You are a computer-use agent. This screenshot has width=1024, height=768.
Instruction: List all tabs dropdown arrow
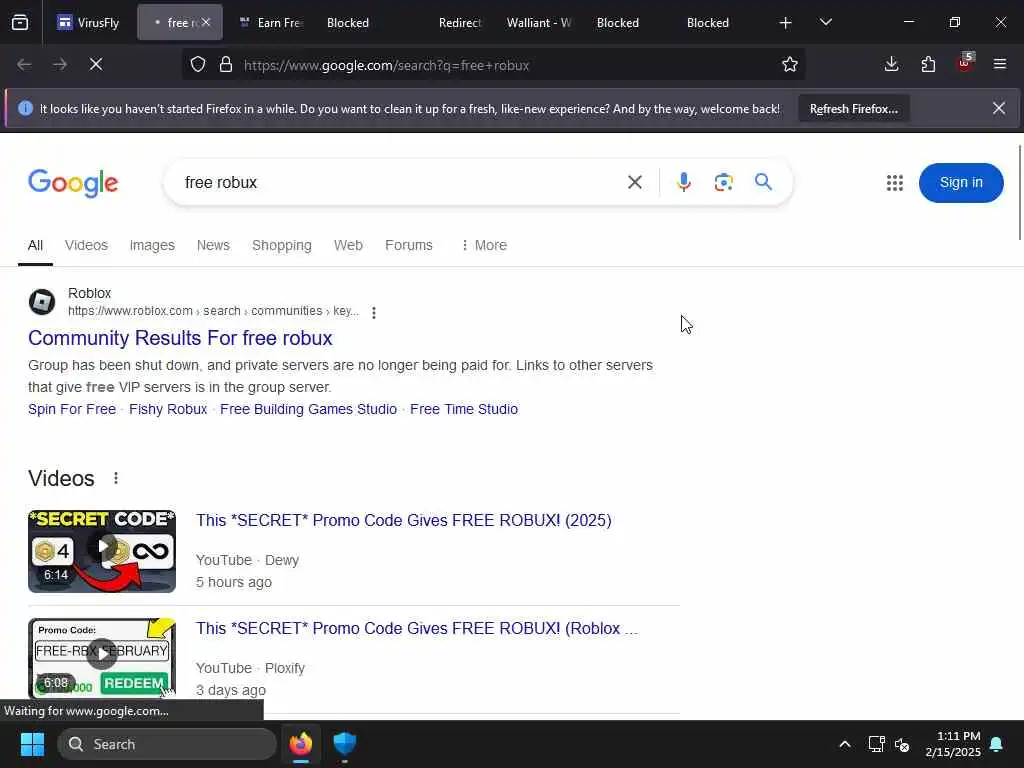[826, 22]
